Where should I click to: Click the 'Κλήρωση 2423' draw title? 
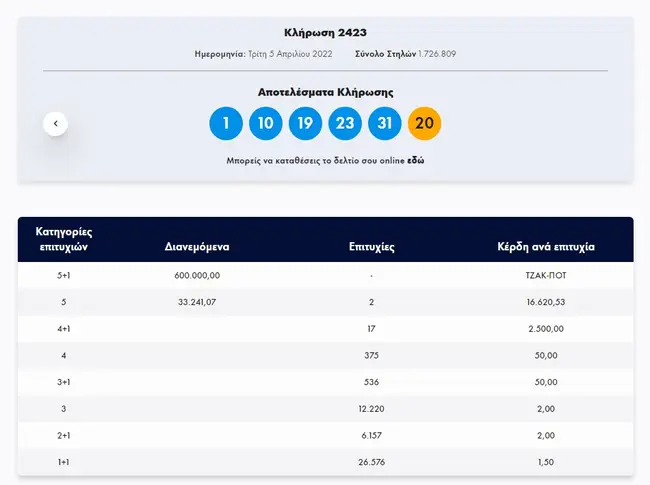pos(325,32)
